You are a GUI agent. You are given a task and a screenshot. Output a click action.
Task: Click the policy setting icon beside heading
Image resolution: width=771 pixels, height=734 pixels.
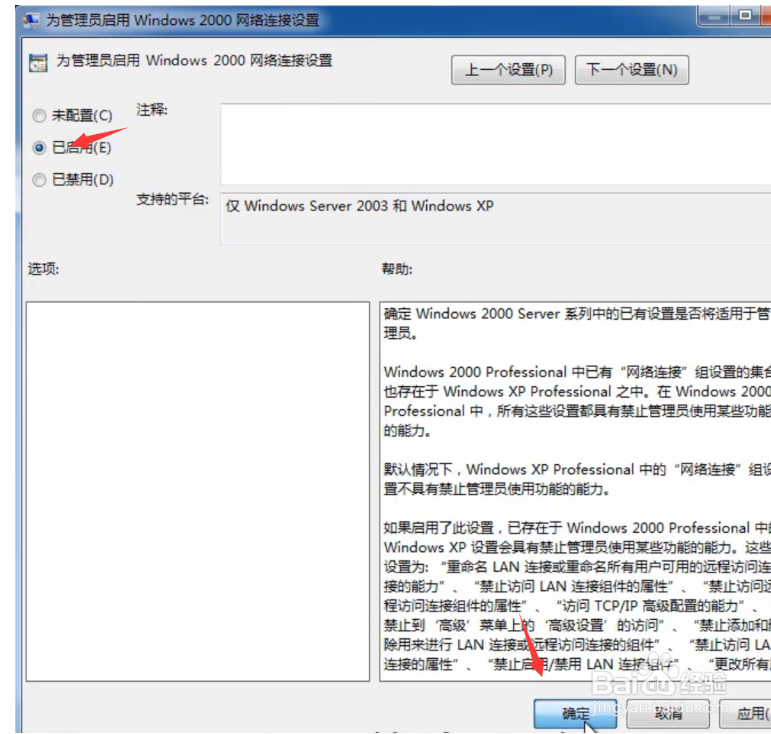(38, 63)
